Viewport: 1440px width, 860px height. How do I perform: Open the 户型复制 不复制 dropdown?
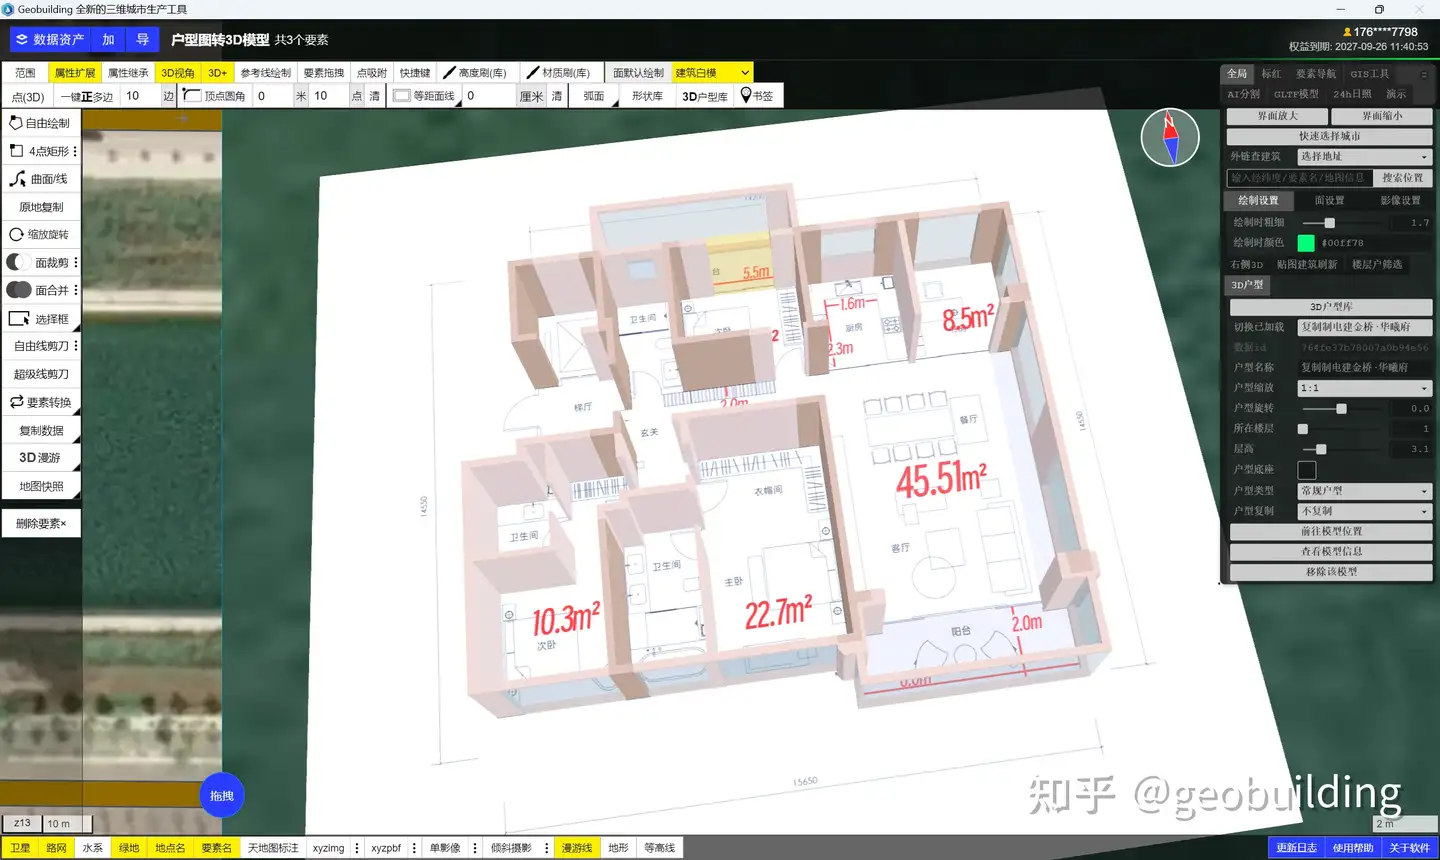tap(1364, 511)
